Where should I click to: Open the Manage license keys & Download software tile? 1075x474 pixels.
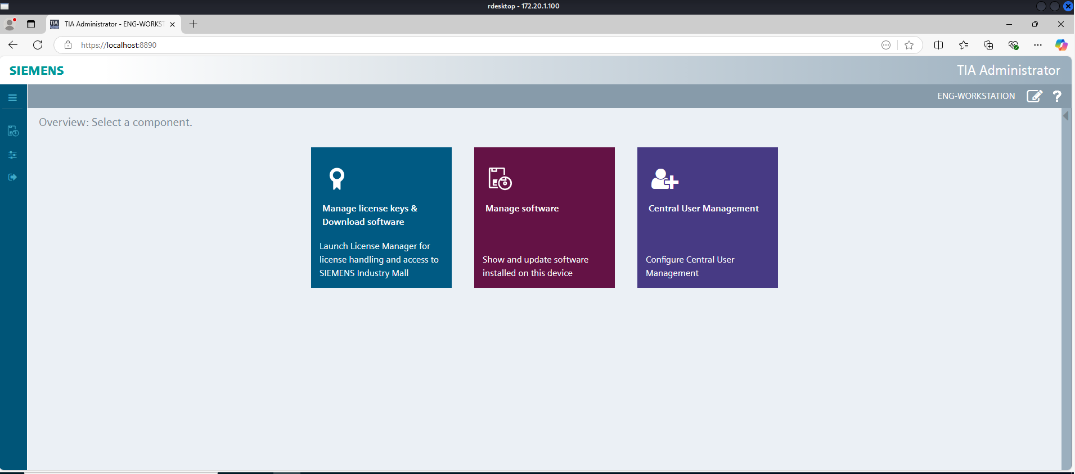pos(381,217)
